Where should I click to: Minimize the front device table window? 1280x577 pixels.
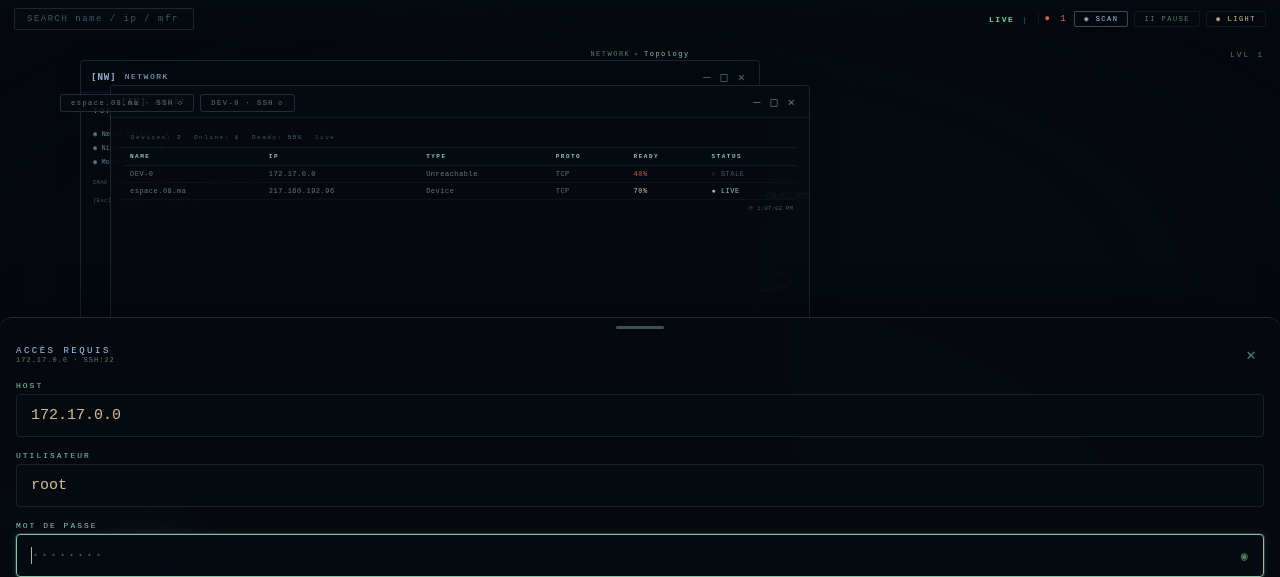[757, 102]
